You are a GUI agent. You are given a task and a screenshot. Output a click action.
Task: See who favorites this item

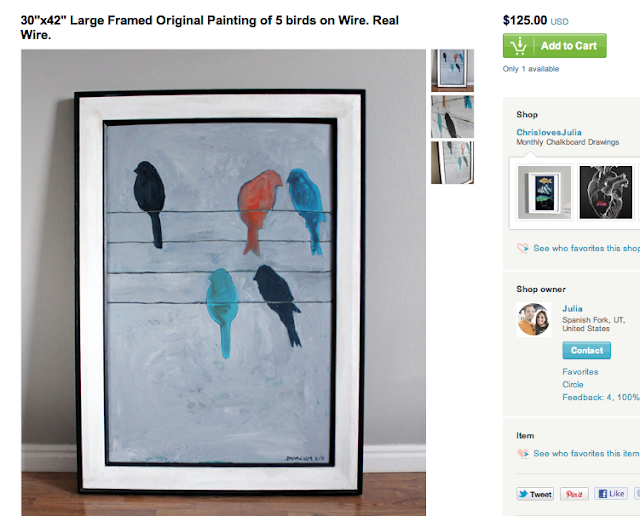click(x=586, y=453)
